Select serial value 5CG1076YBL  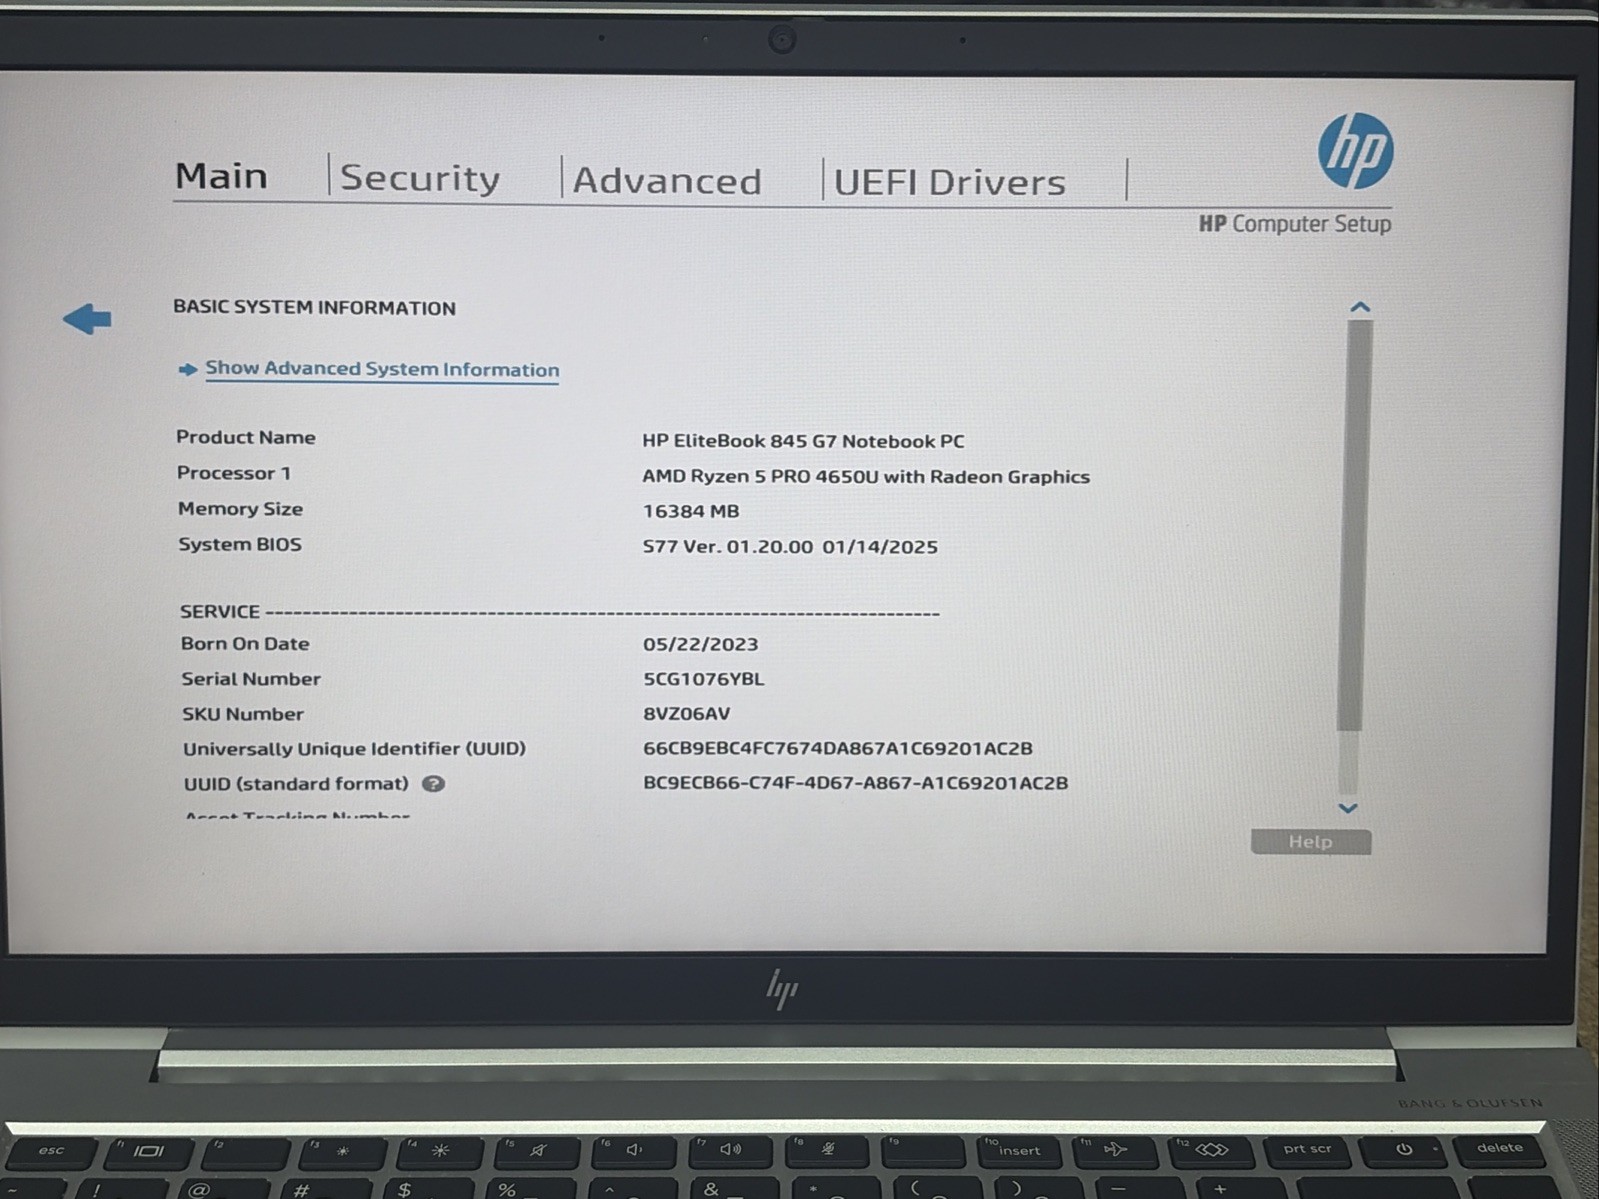(x=703, y=679)
